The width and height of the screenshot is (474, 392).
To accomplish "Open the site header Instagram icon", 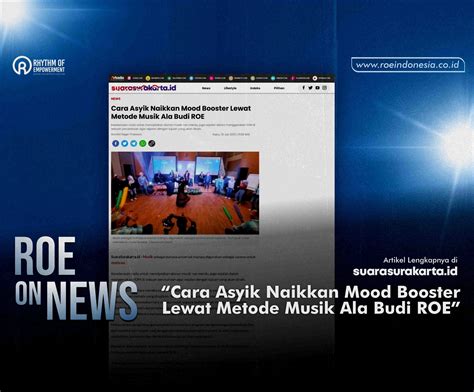I will pyautogui.click(x=324, y=88).
